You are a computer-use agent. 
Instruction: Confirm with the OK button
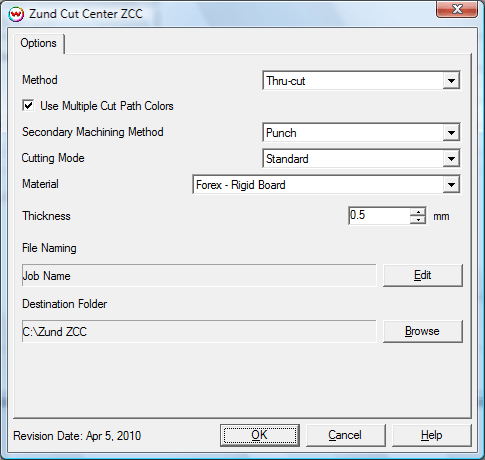point(260,435)
